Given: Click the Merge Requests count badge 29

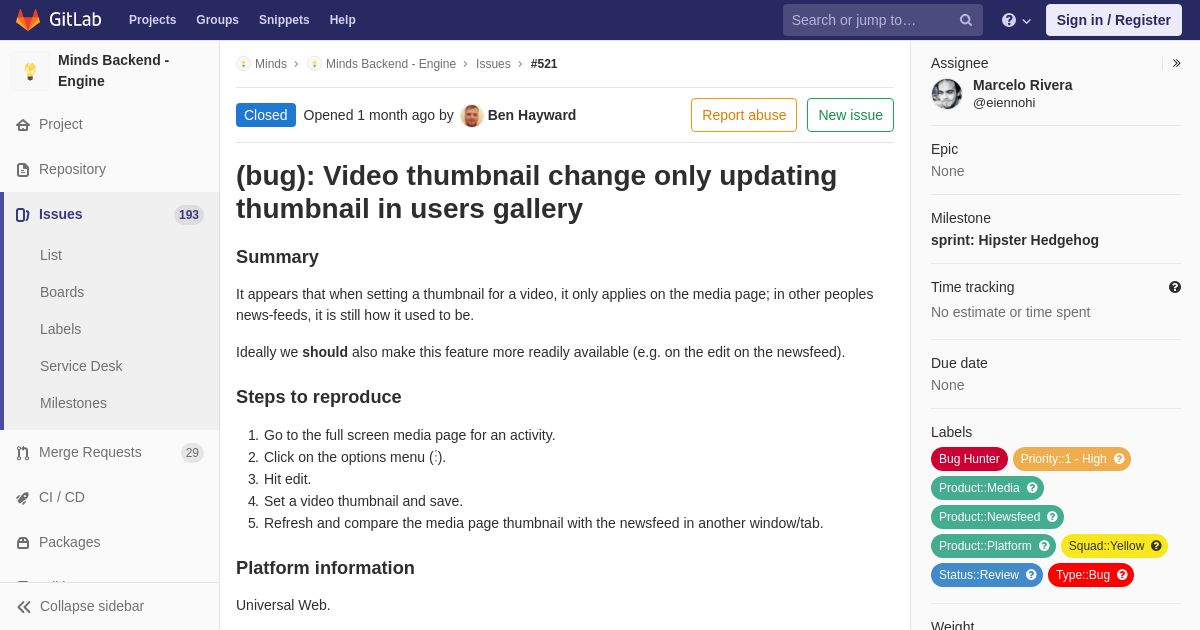Looking at the screenshot, I should pyautogui.click(x=192, y=453).
